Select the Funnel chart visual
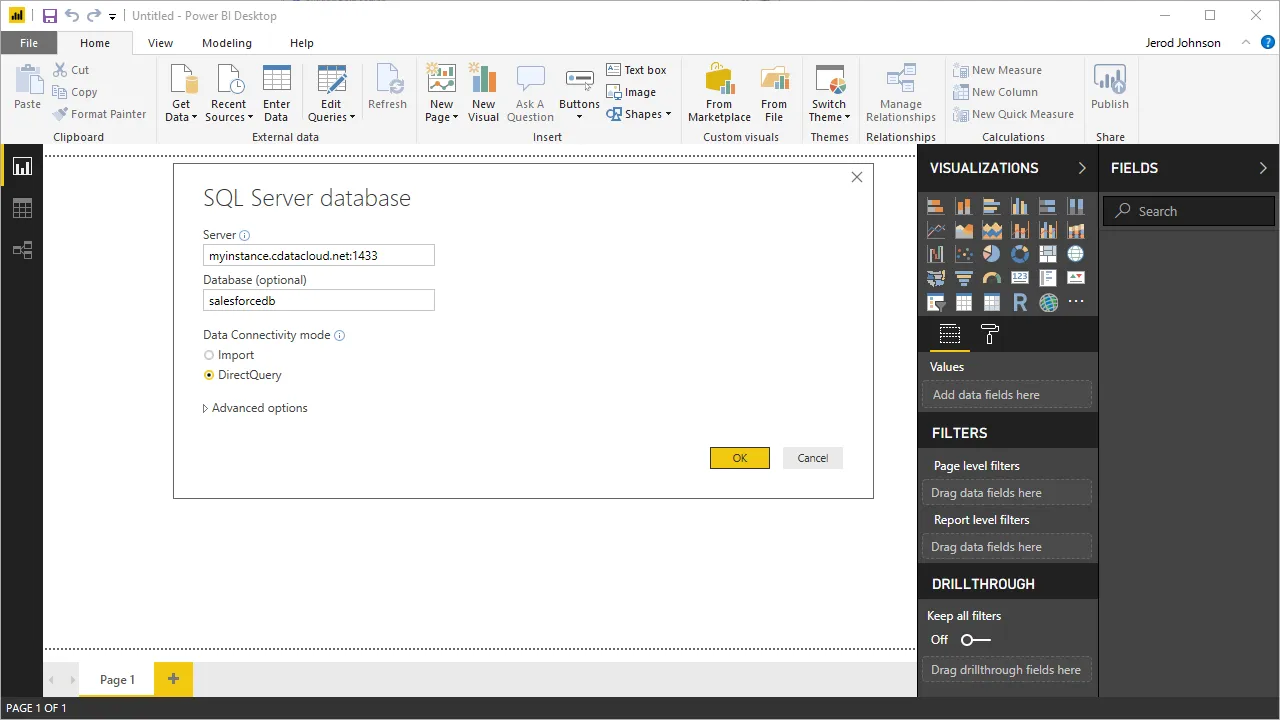 coord(964,278)
